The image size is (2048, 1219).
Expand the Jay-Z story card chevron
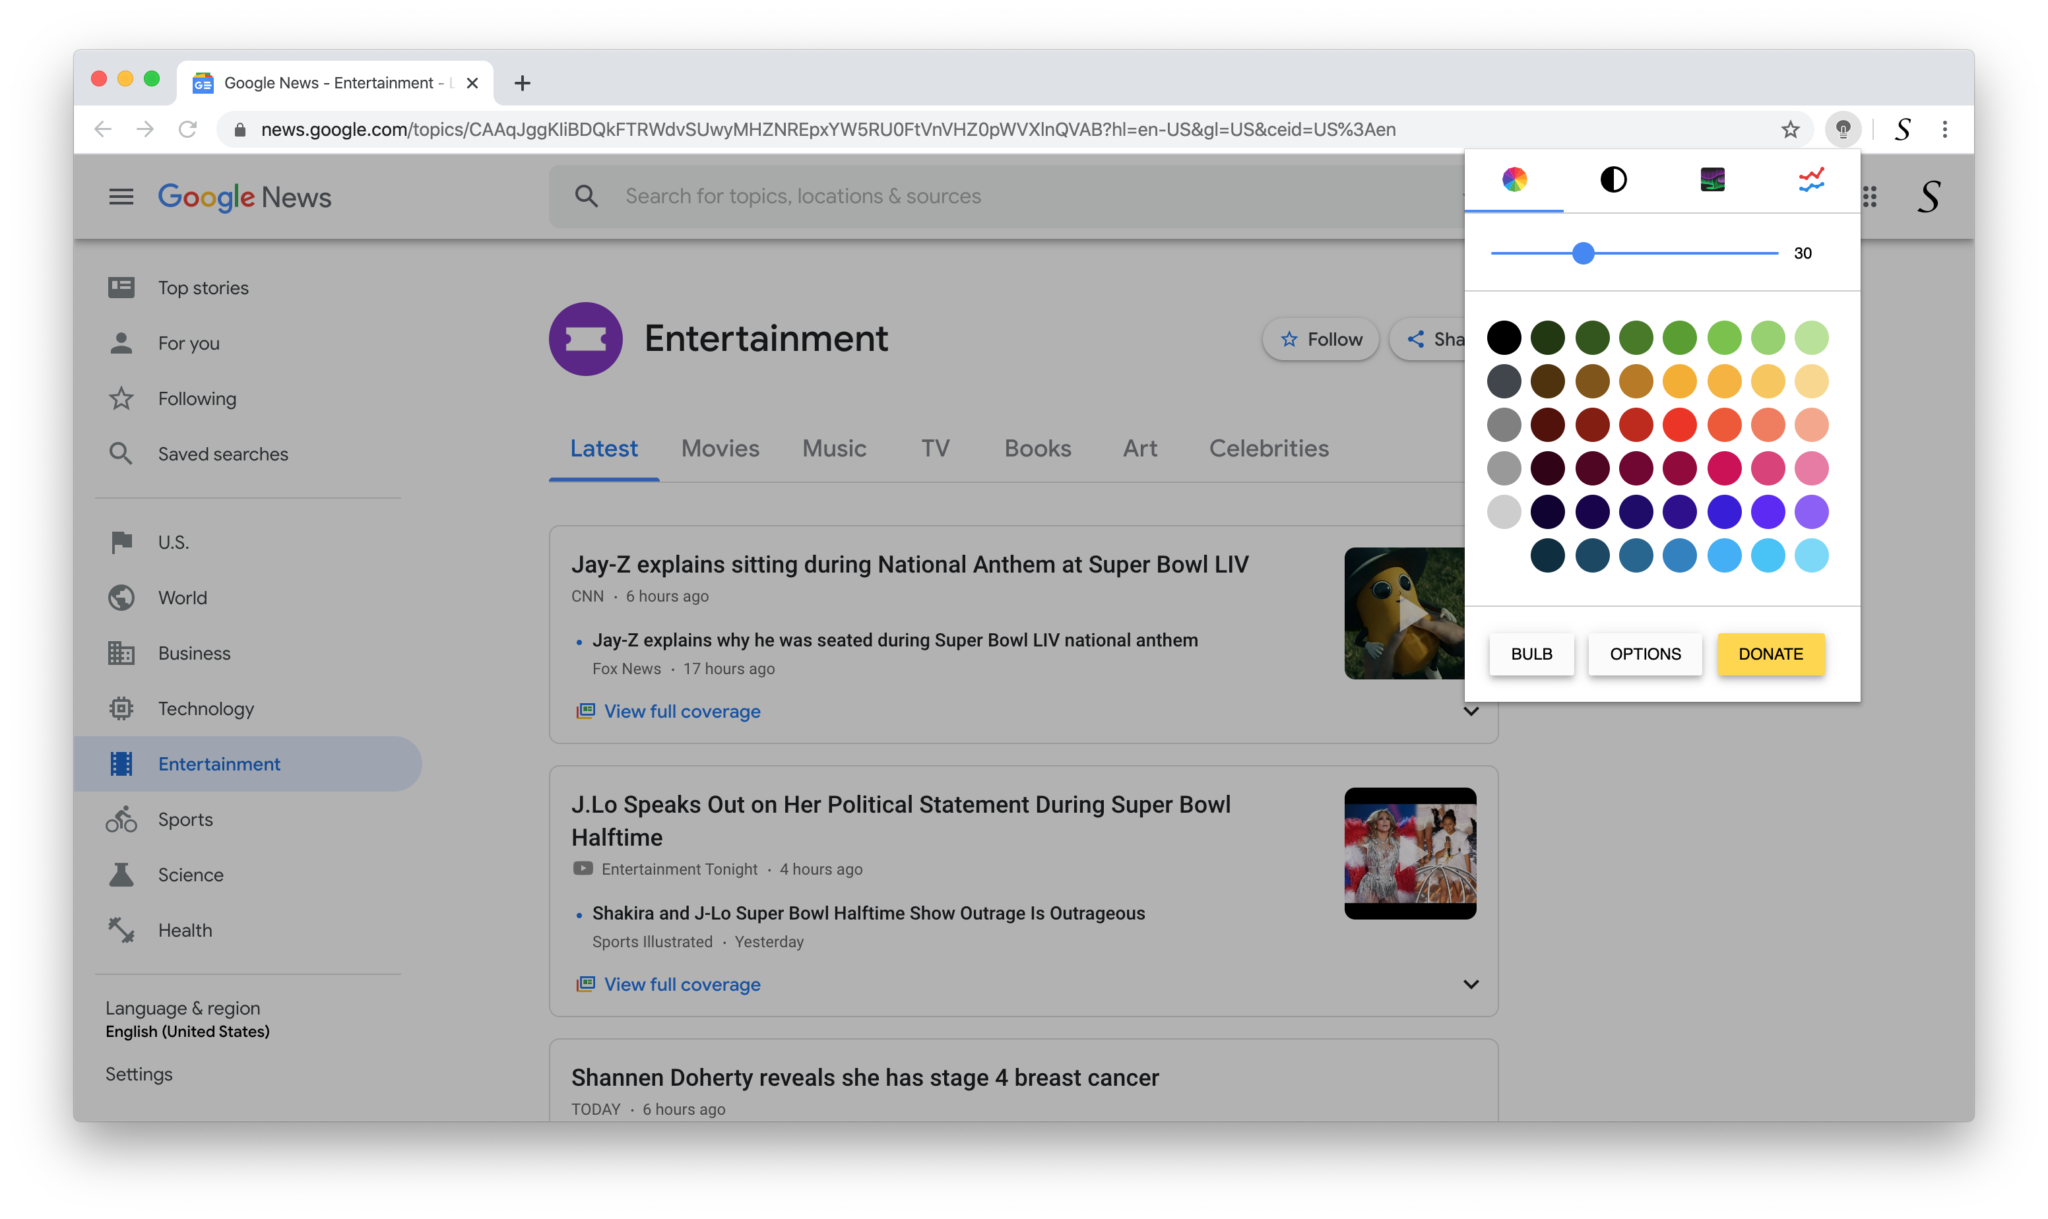[x=1471, y=711]
